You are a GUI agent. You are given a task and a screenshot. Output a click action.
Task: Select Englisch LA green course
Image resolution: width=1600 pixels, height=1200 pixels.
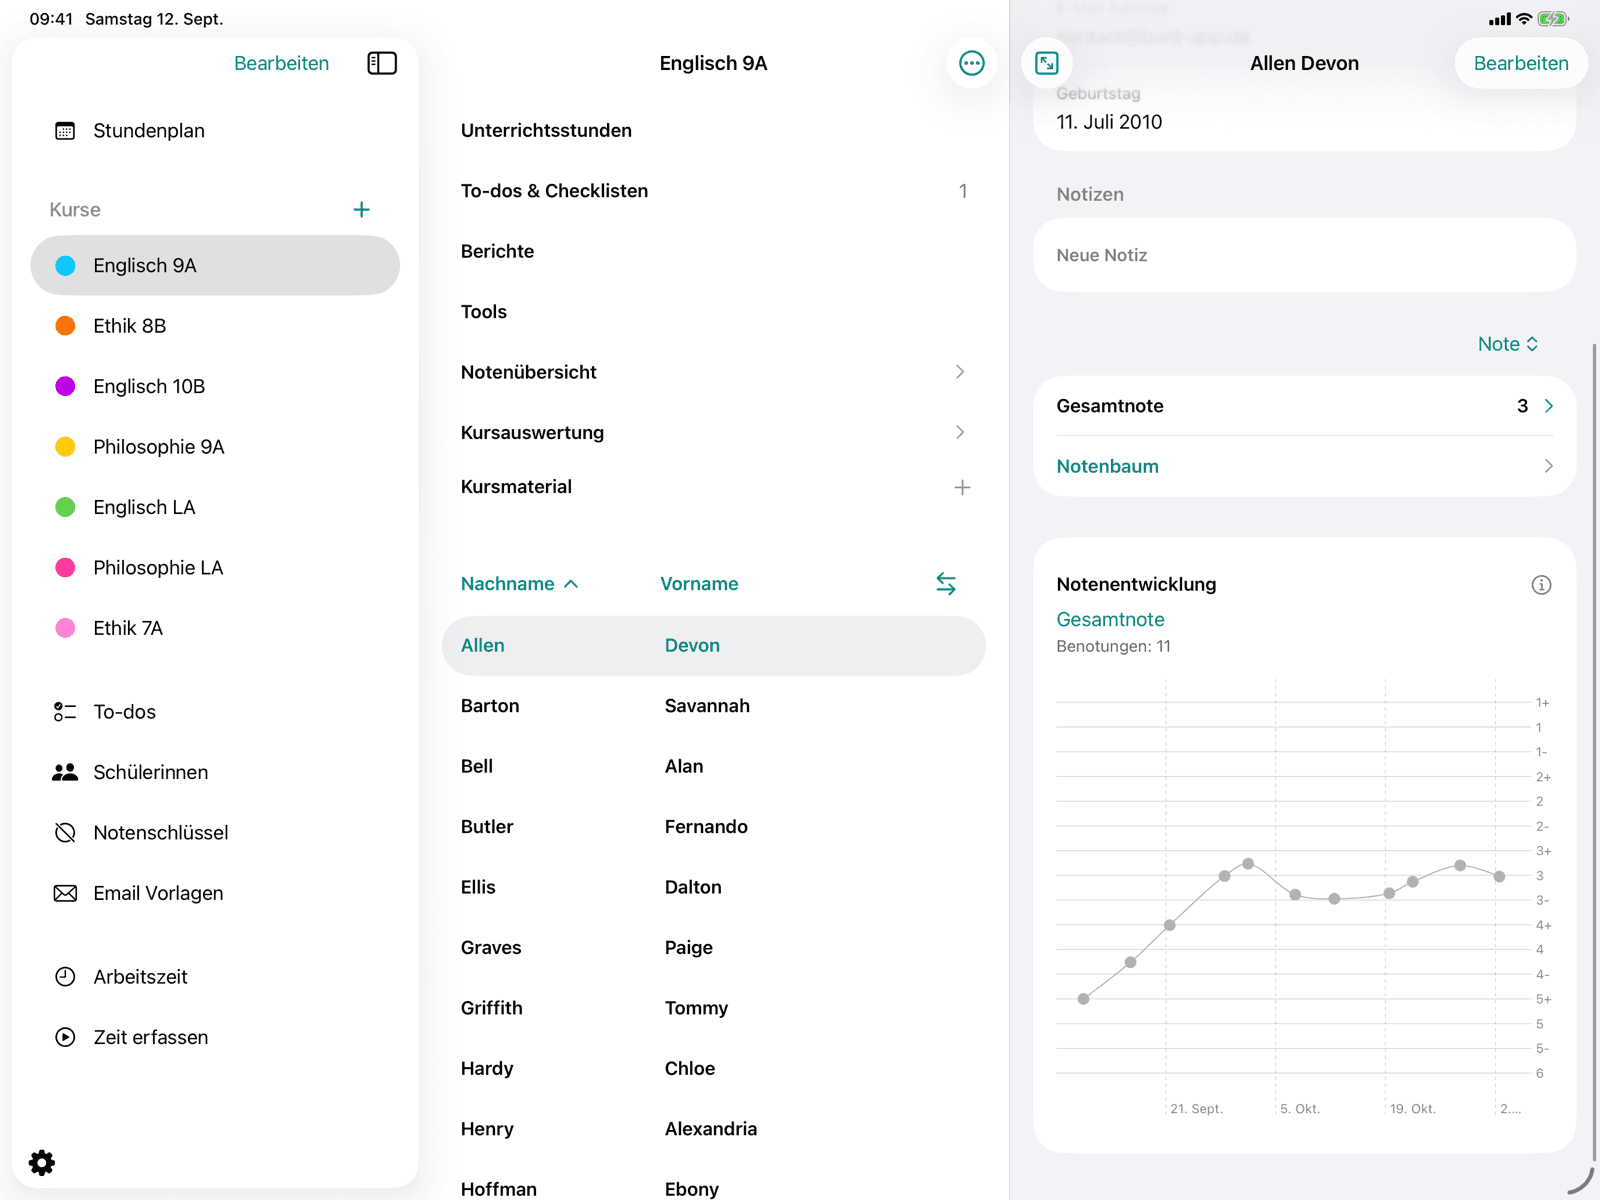point(215,507)
